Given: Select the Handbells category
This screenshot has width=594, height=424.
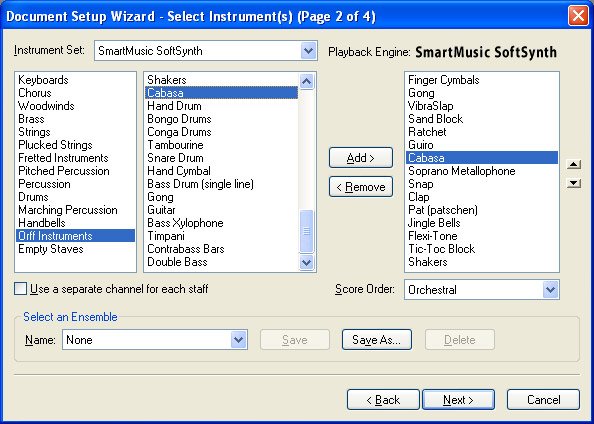Looking at the screenshot, I should pyautogui.click(x=75, y=223).
